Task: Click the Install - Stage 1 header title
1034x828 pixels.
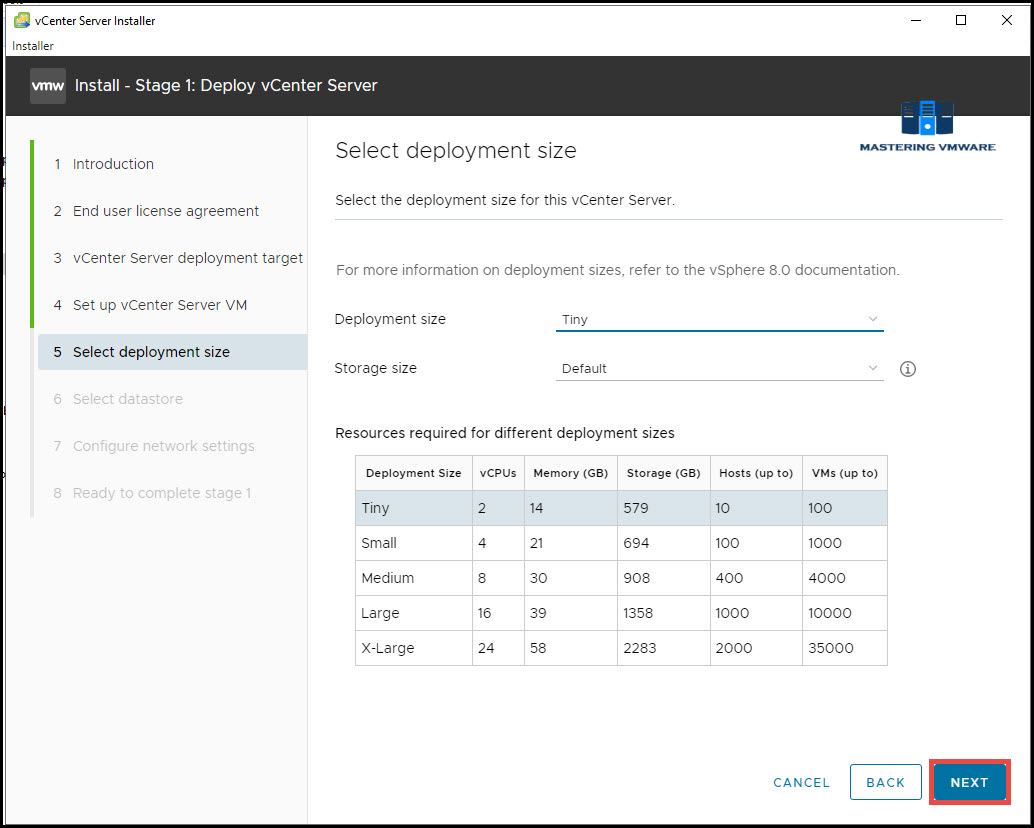Action: tap(226, 86)
